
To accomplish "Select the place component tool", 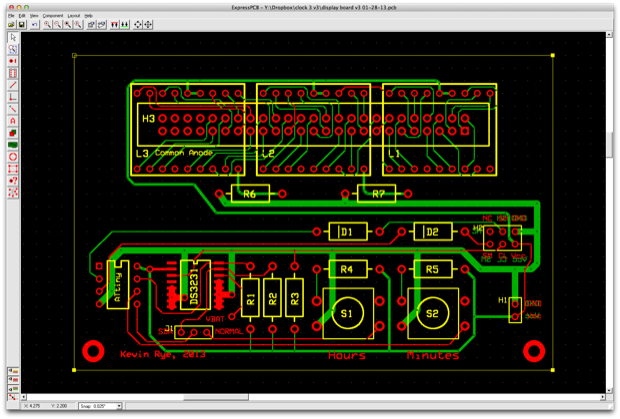I will [x=13, y=74].
